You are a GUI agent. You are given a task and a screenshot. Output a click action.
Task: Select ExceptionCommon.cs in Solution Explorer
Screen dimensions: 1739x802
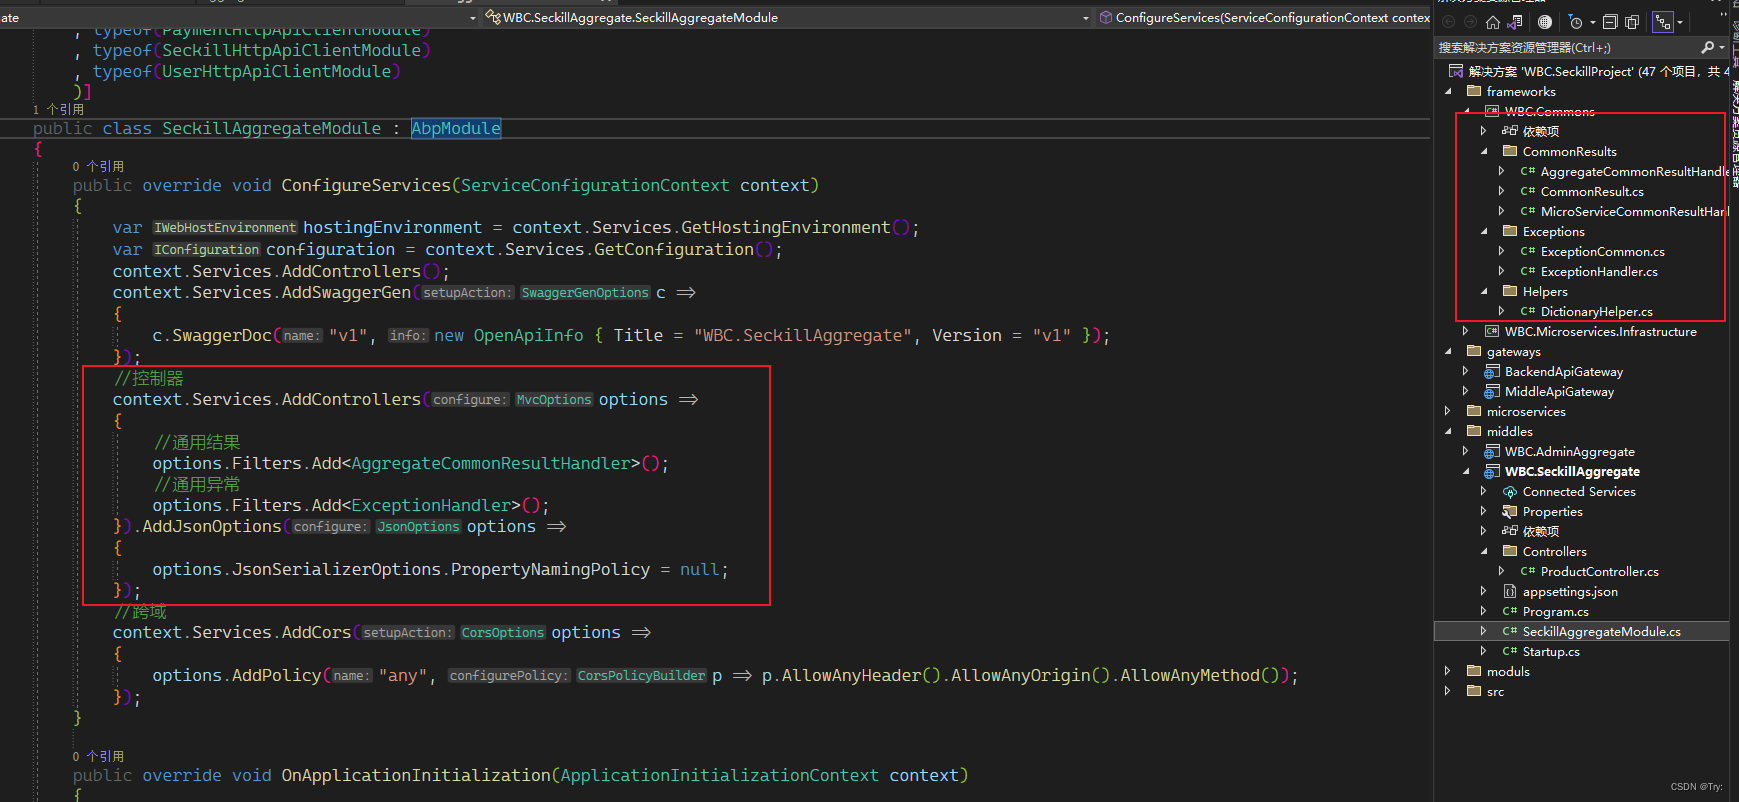pos(1602,251)
